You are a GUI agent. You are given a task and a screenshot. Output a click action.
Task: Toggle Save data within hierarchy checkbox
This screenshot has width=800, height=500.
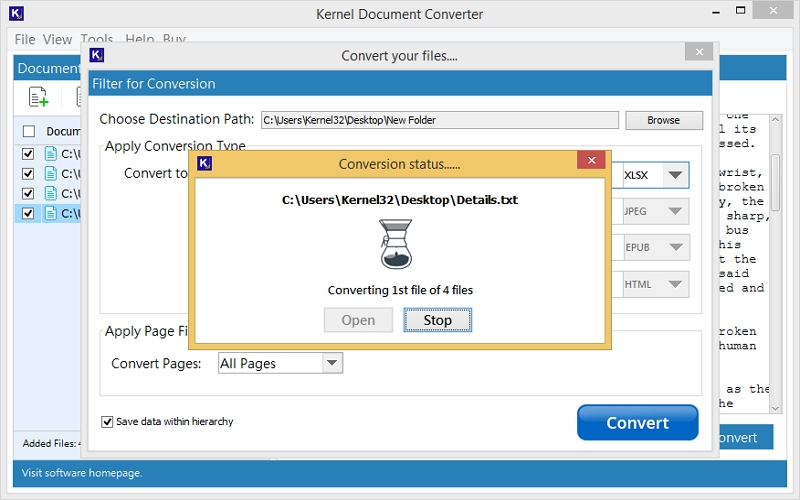tap(107, 422)
